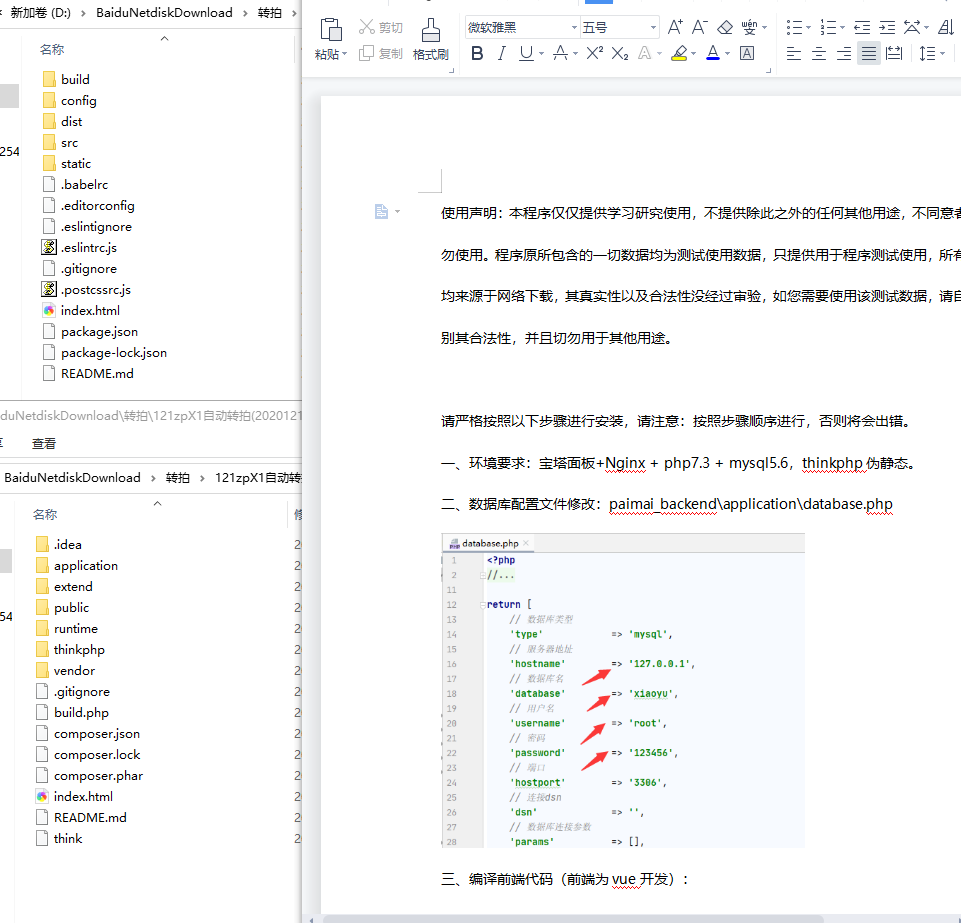Click 名称 column header in the upper file list

pos(51,49)
